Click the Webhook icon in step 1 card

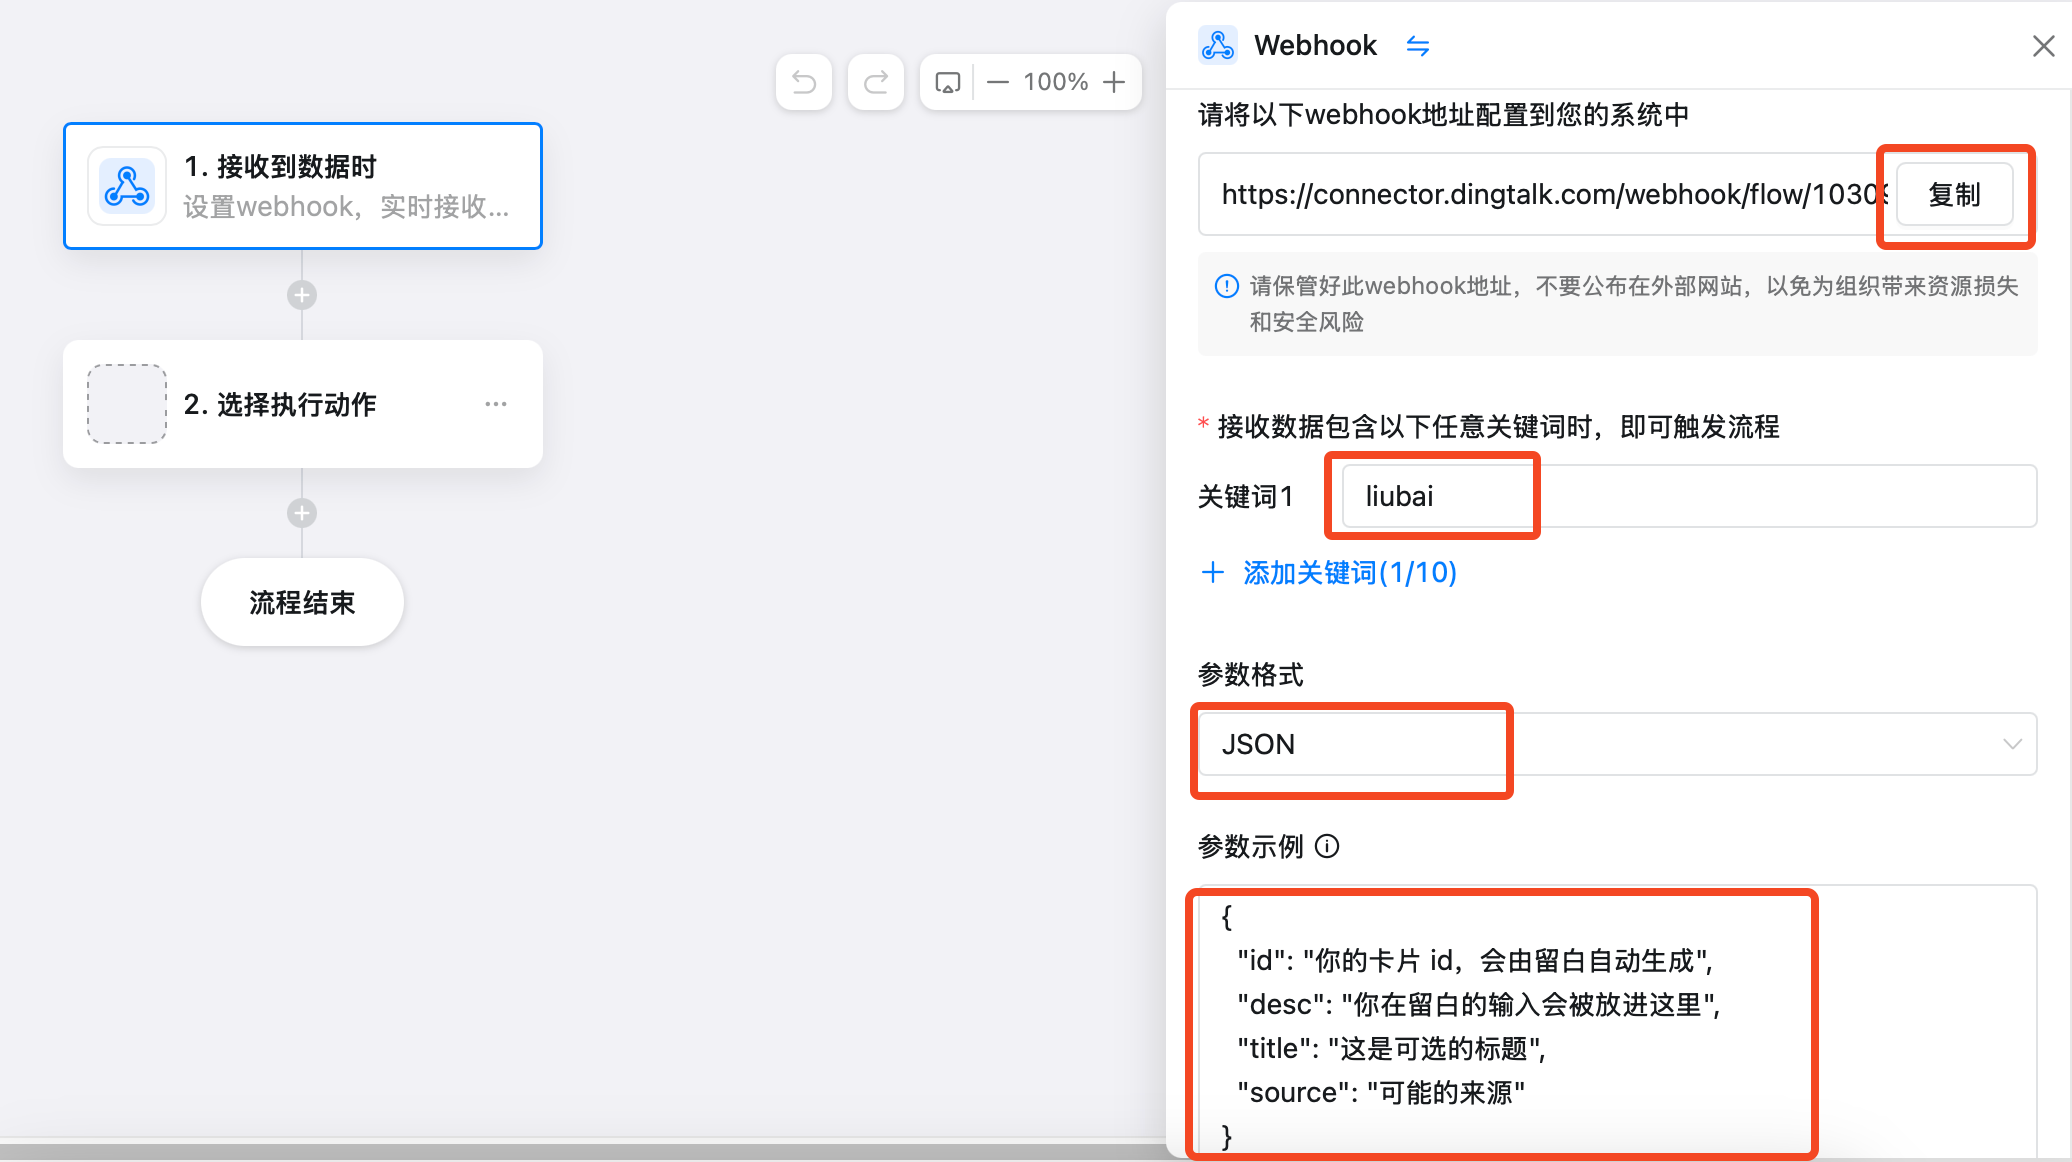click(x=127, y=186)
